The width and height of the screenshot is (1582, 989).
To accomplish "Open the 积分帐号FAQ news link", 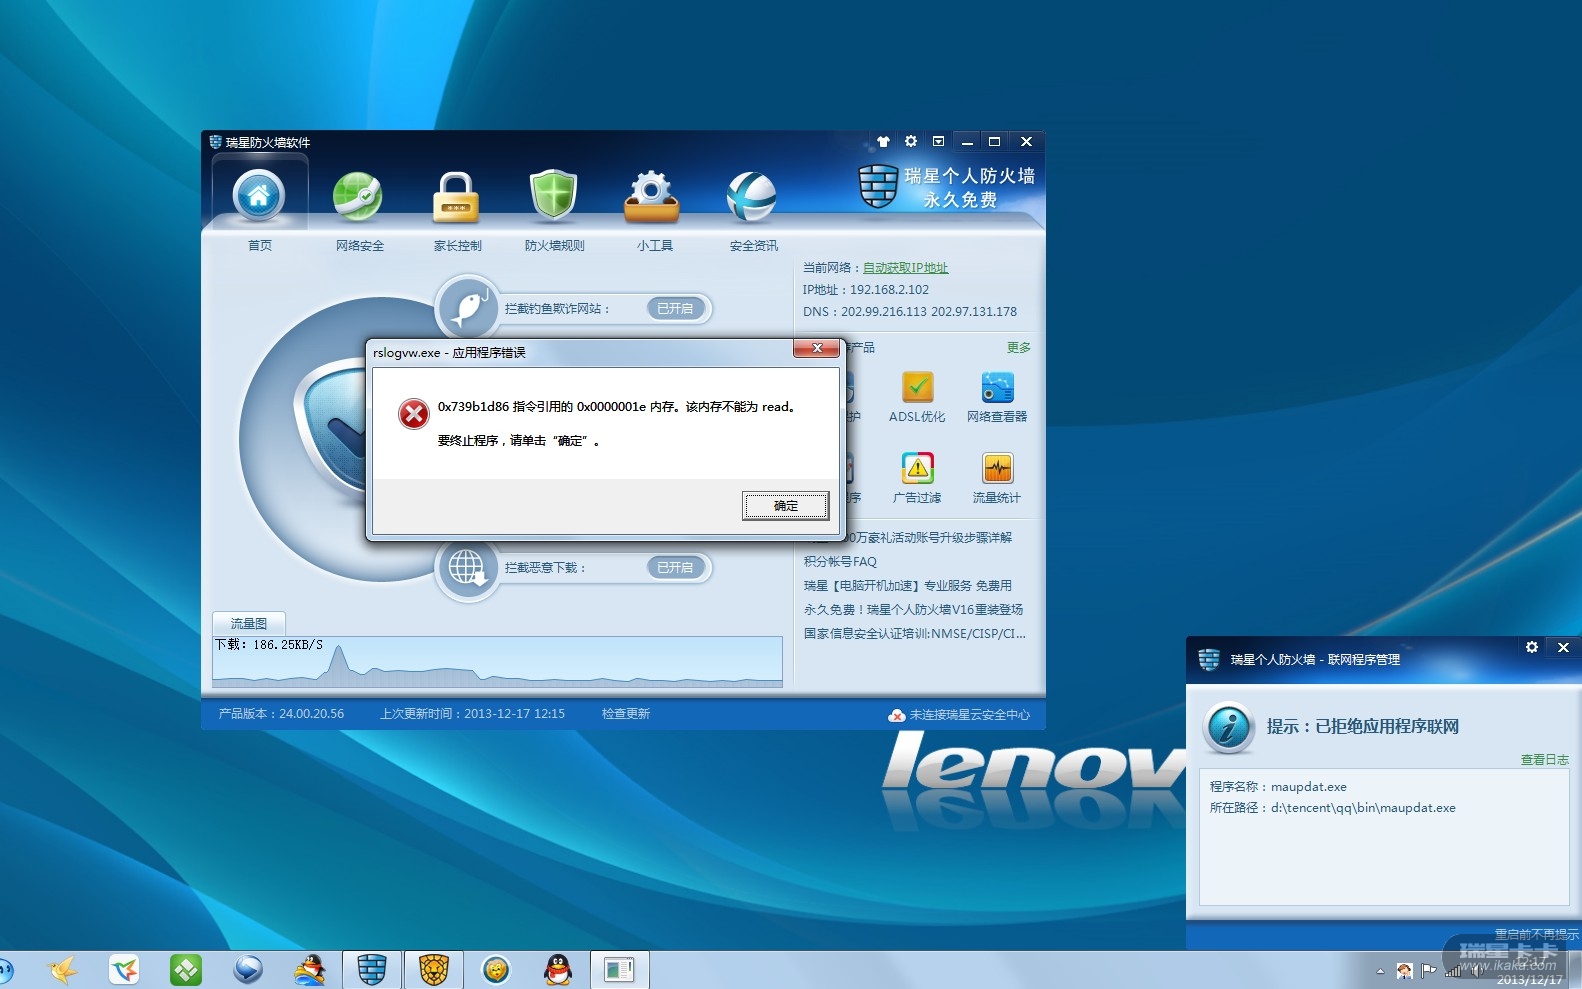I will click(840, 562).
